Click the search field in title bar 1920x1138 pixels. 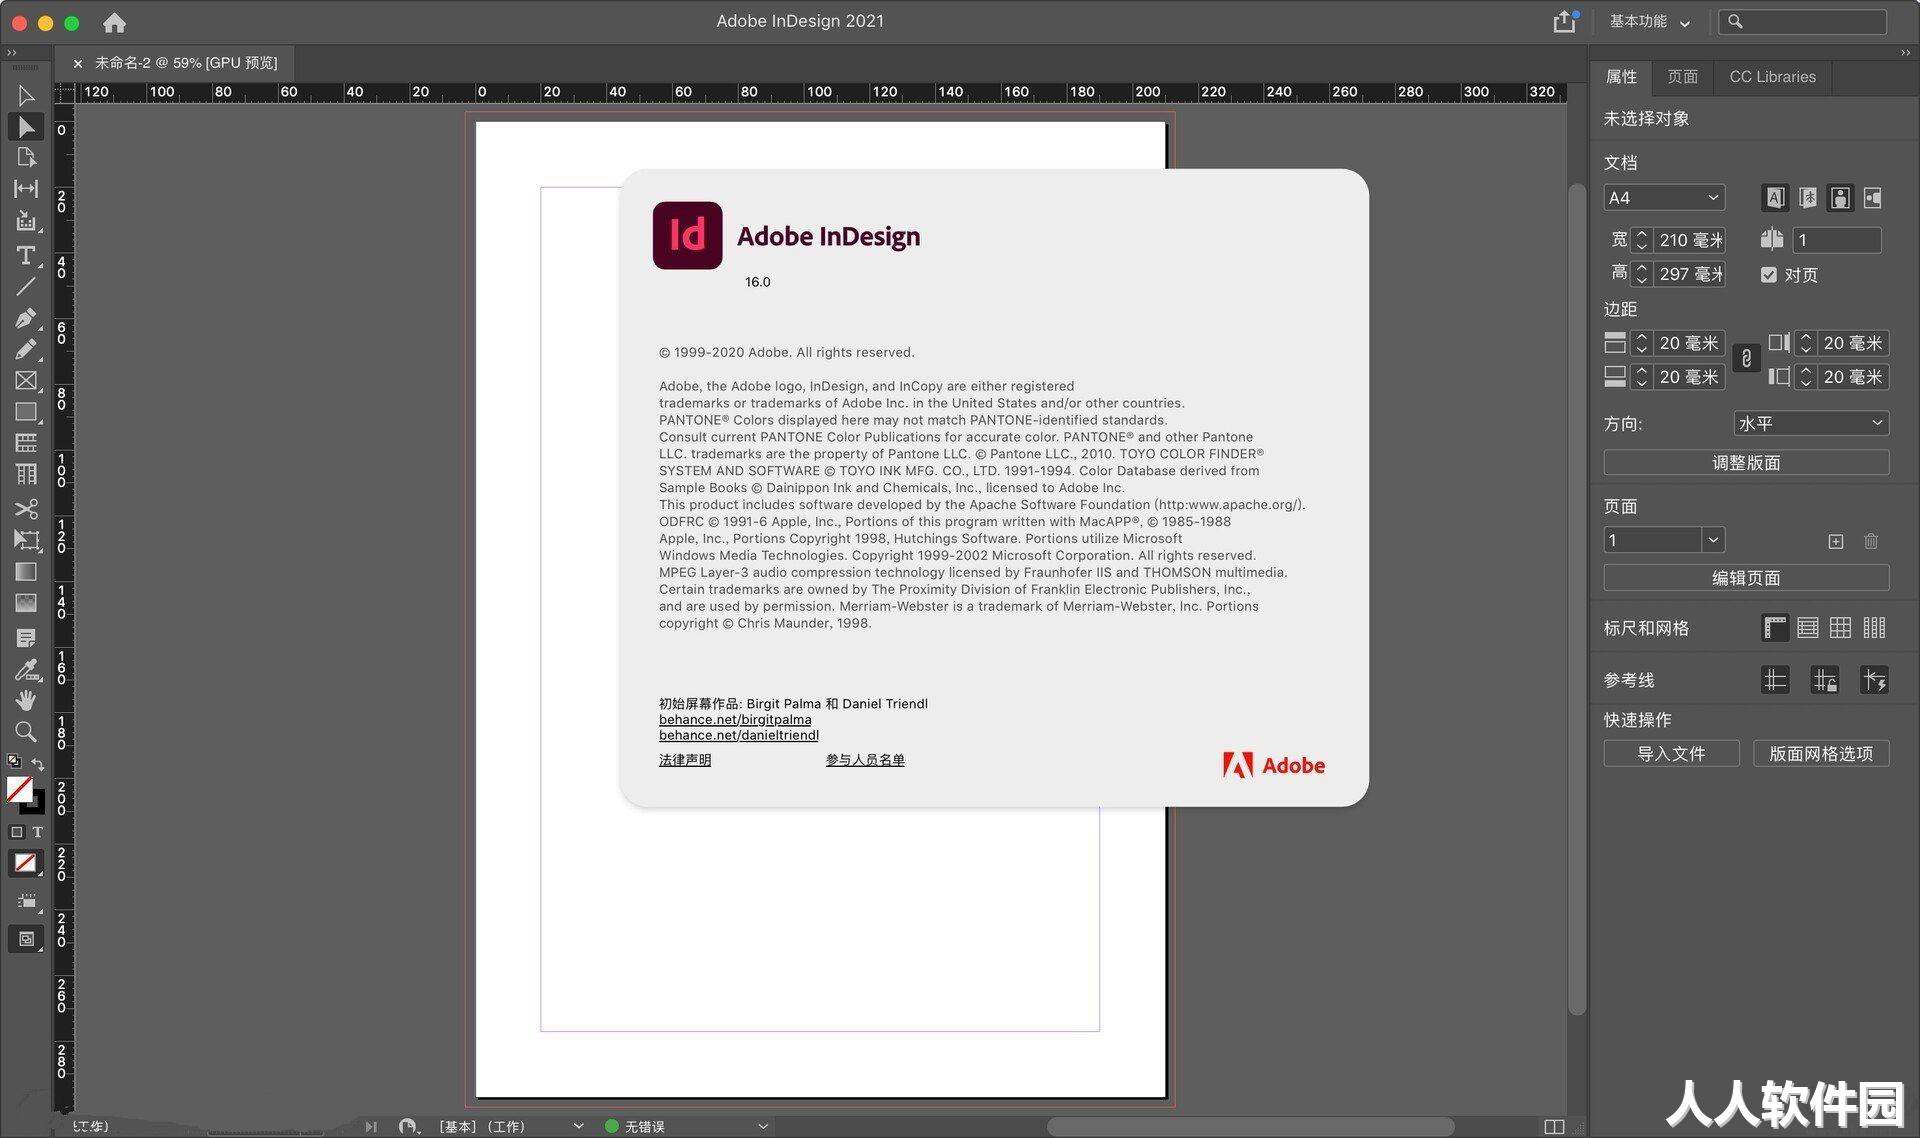point(1803,22)
